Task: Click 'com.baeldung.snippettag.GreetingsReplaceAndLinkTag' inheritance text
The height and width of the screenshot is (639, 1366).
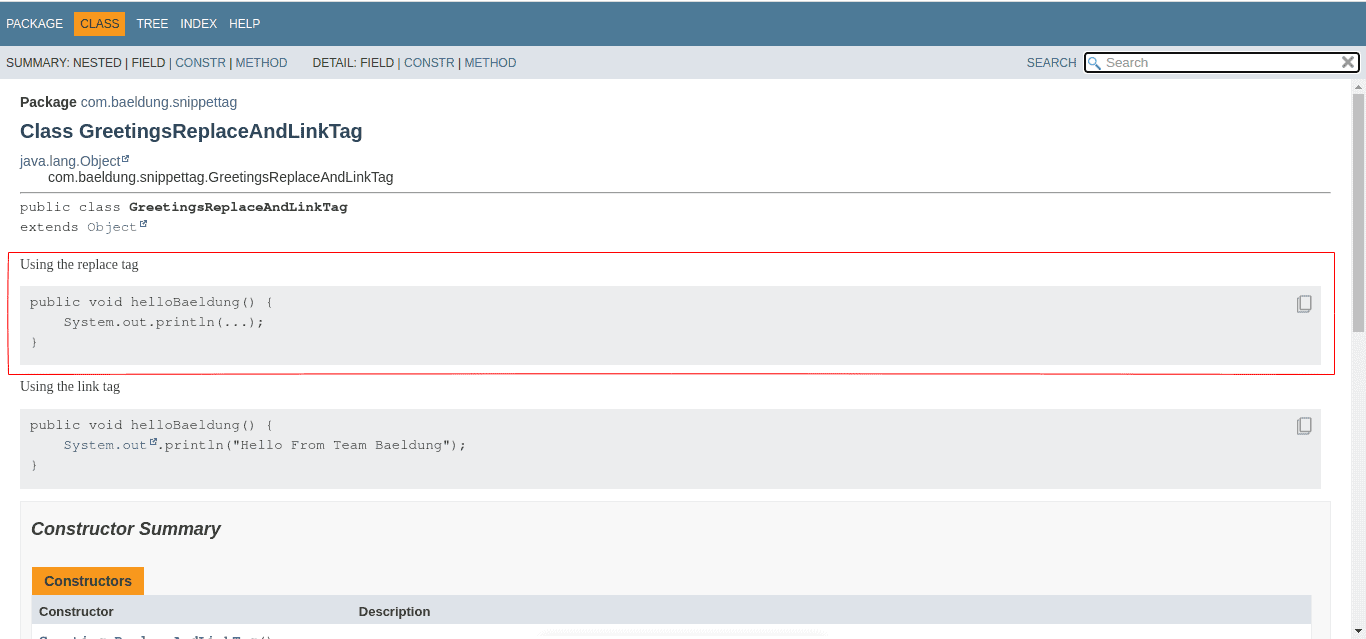Action: [x=221, y=177]
